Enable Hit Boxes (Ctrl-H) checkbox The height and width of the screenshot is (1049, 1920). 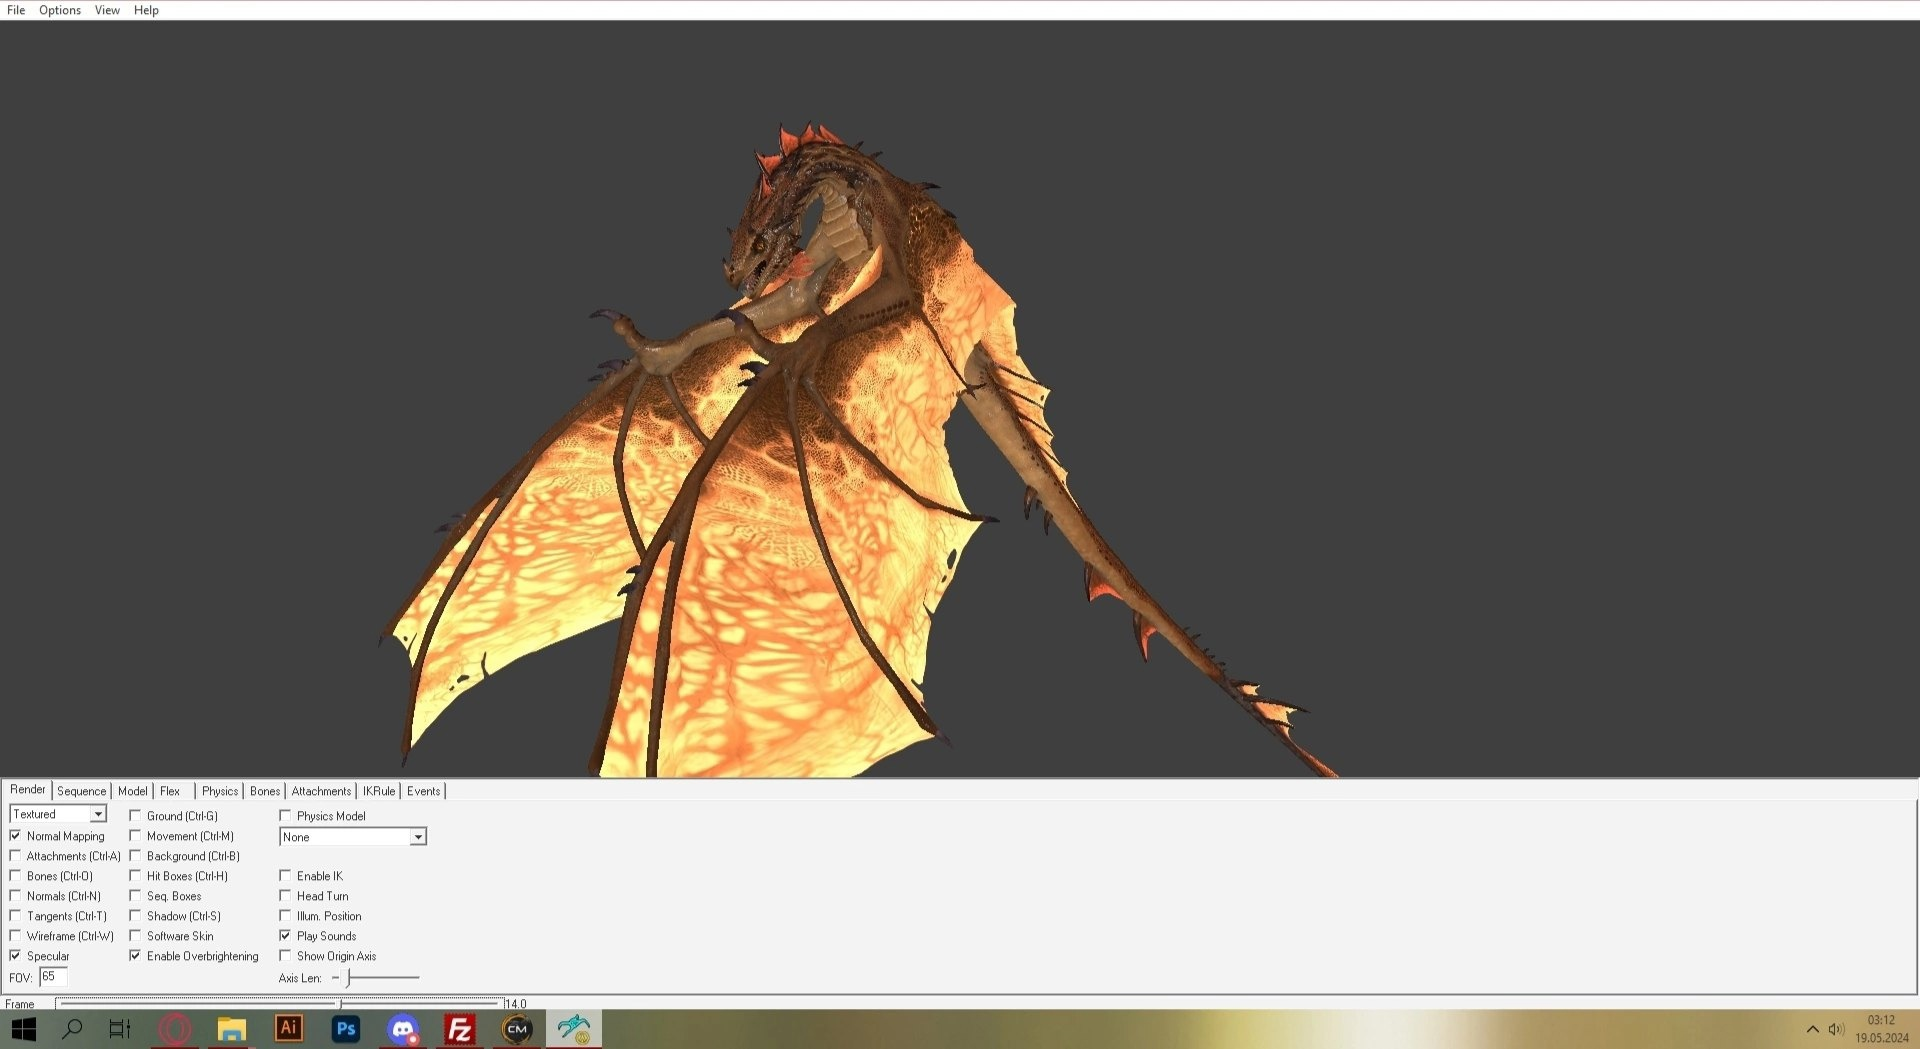pos(135,876)
